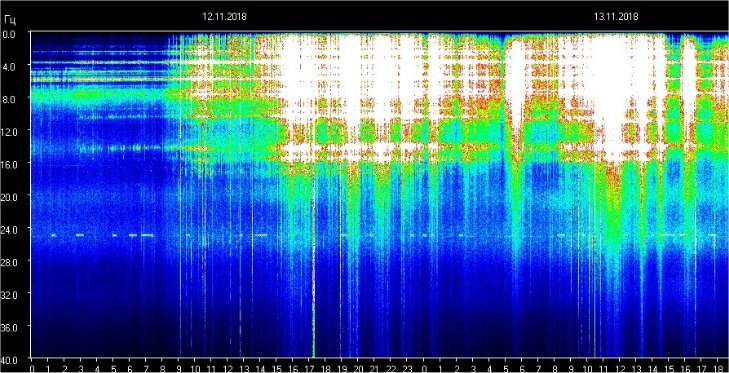Select the 8.0 frequency axis label
The height and width of the screenshot is (373, 729).
tap(9, 99)
